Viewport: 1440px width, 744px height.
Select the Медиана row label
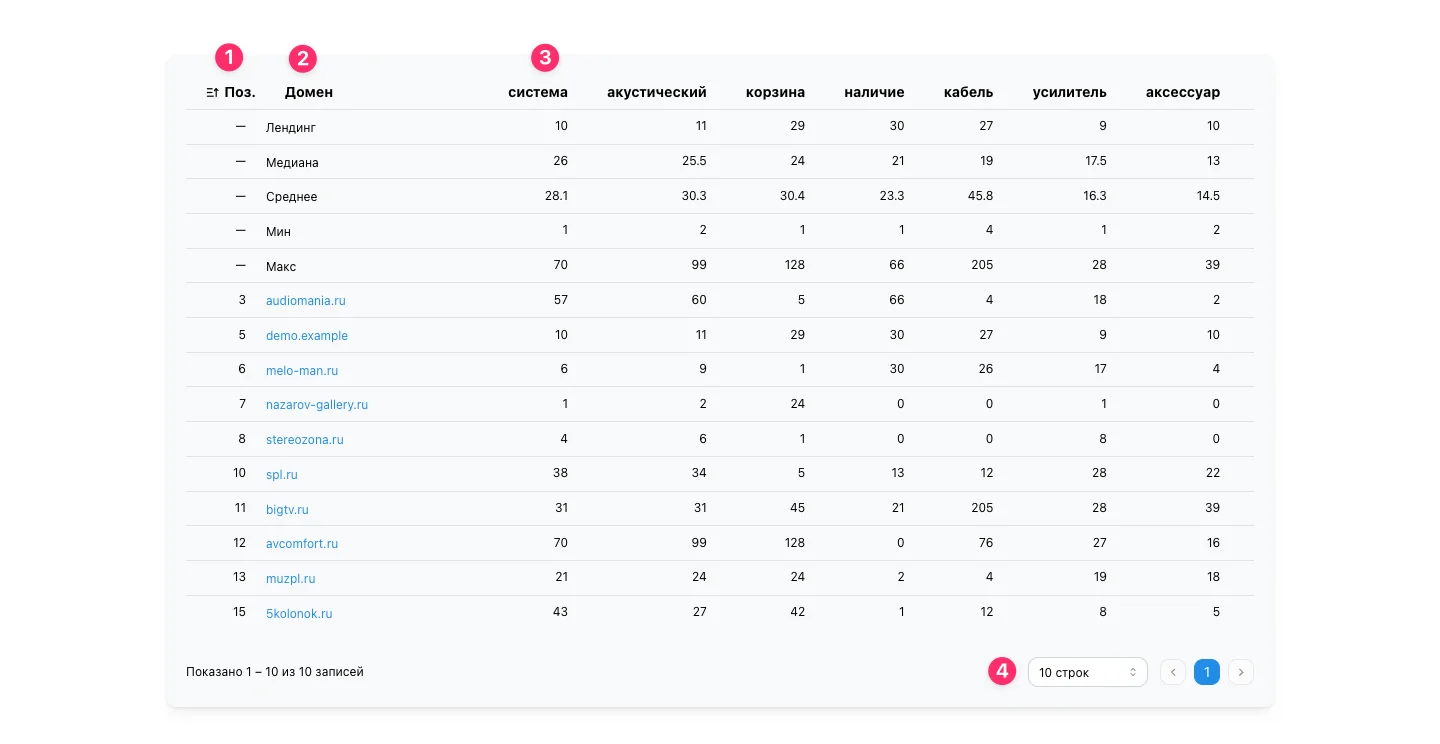pyautogui.click(x=292, y=162)
